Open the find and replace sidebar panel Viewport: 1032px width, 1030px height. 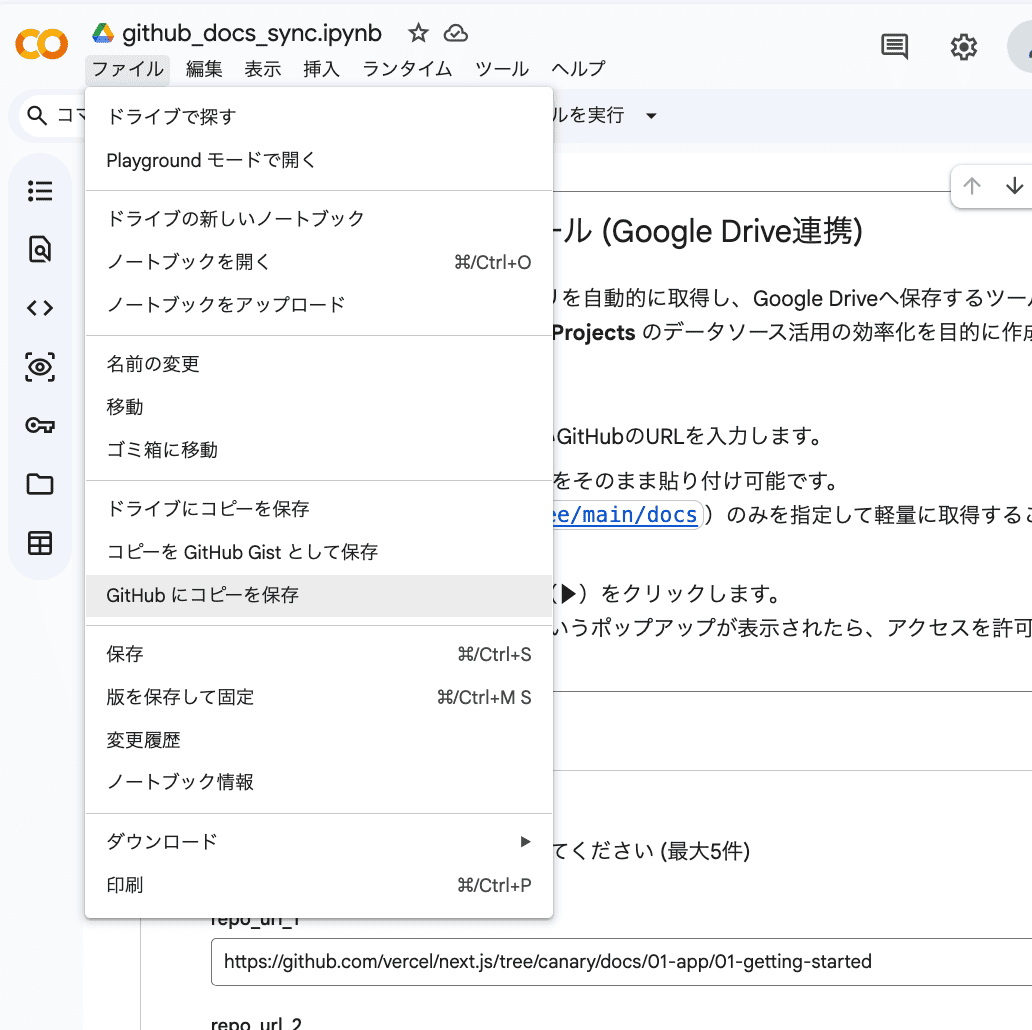click(39, 249)
